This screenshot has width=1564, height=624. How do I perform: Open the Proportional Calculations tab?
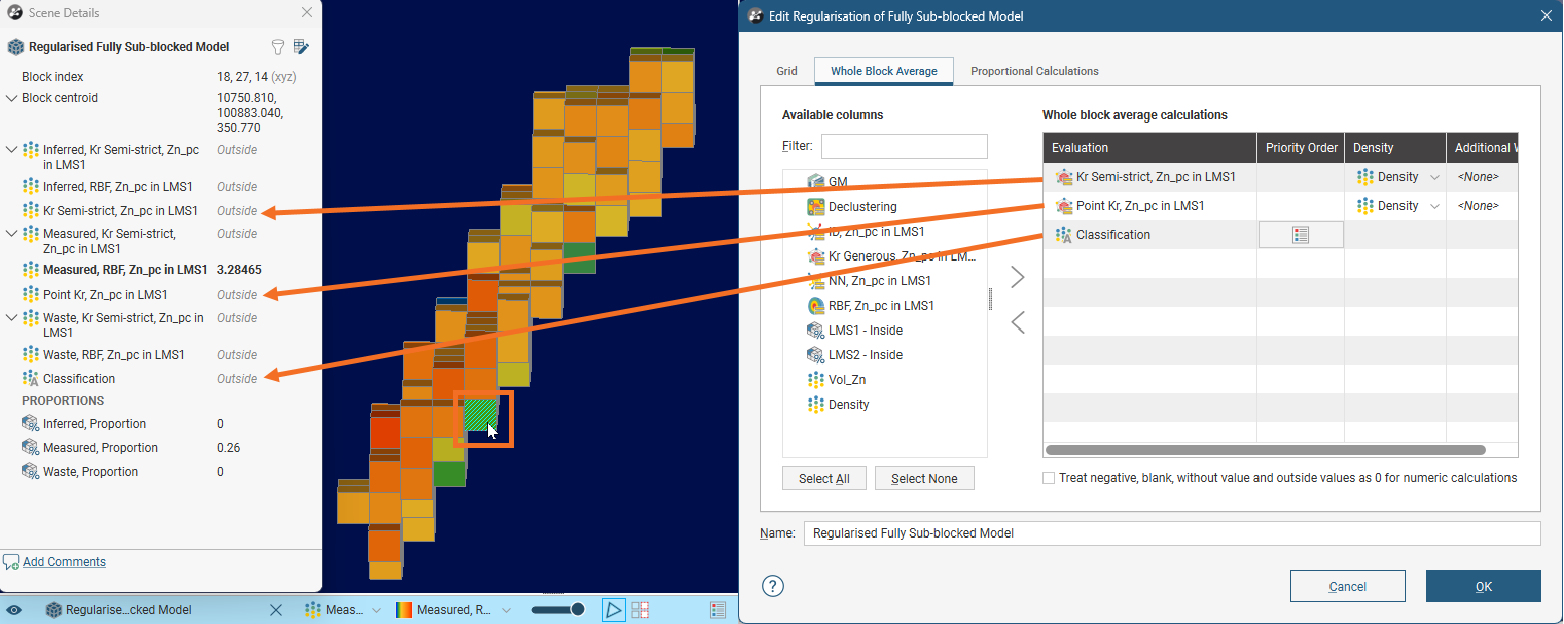pos(1034,71)
